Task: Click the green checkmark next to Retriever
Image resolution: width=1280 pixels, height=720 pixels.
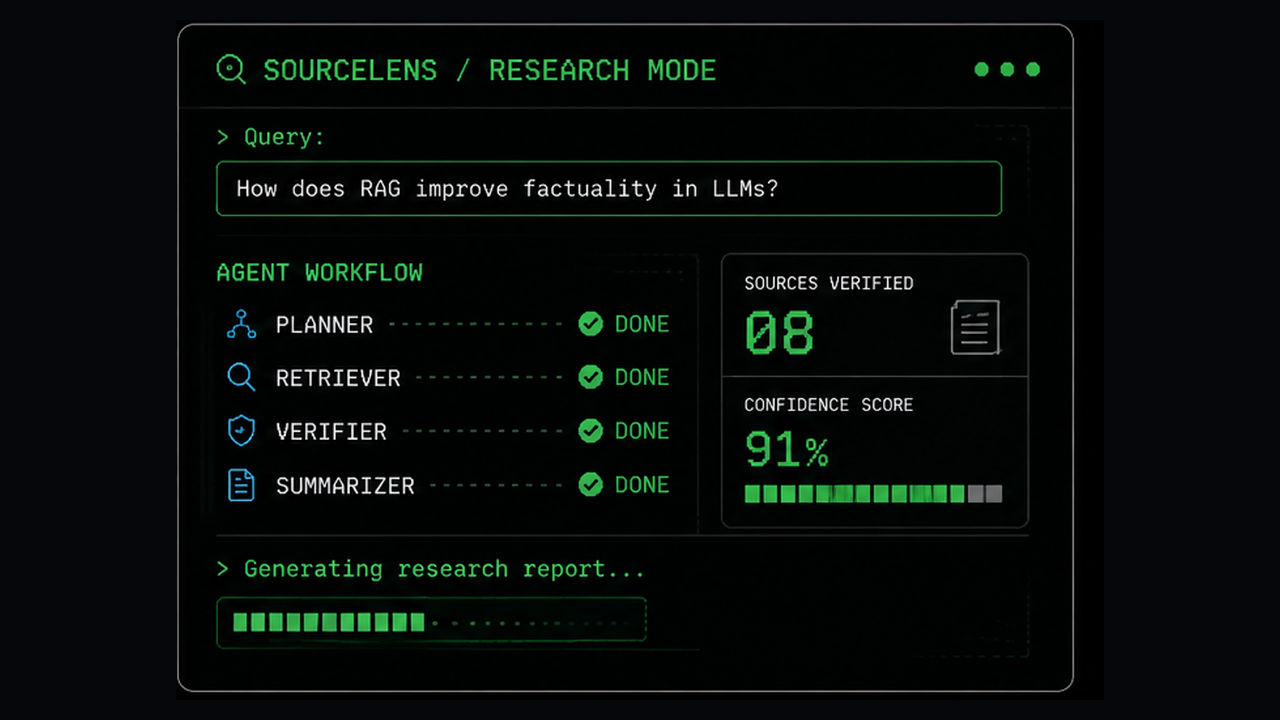Action: (x=591, y=377)
